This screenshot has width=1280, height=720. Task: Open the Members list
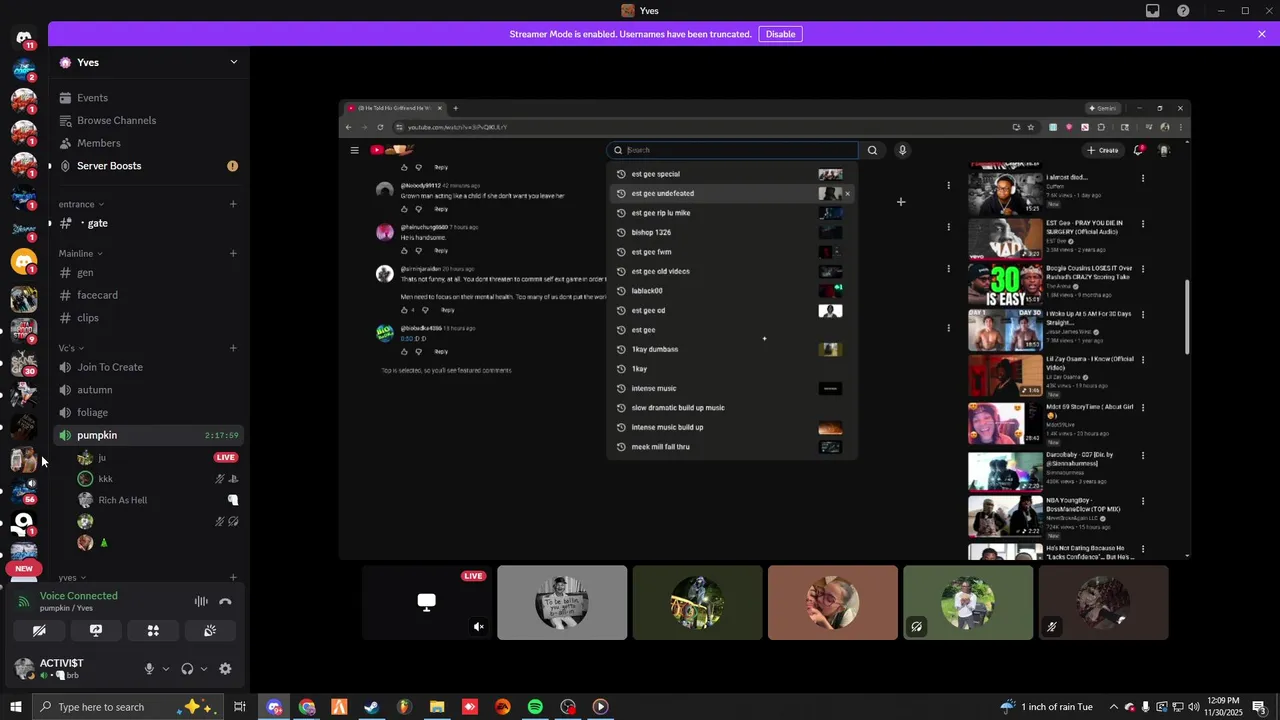coord(148,143)
